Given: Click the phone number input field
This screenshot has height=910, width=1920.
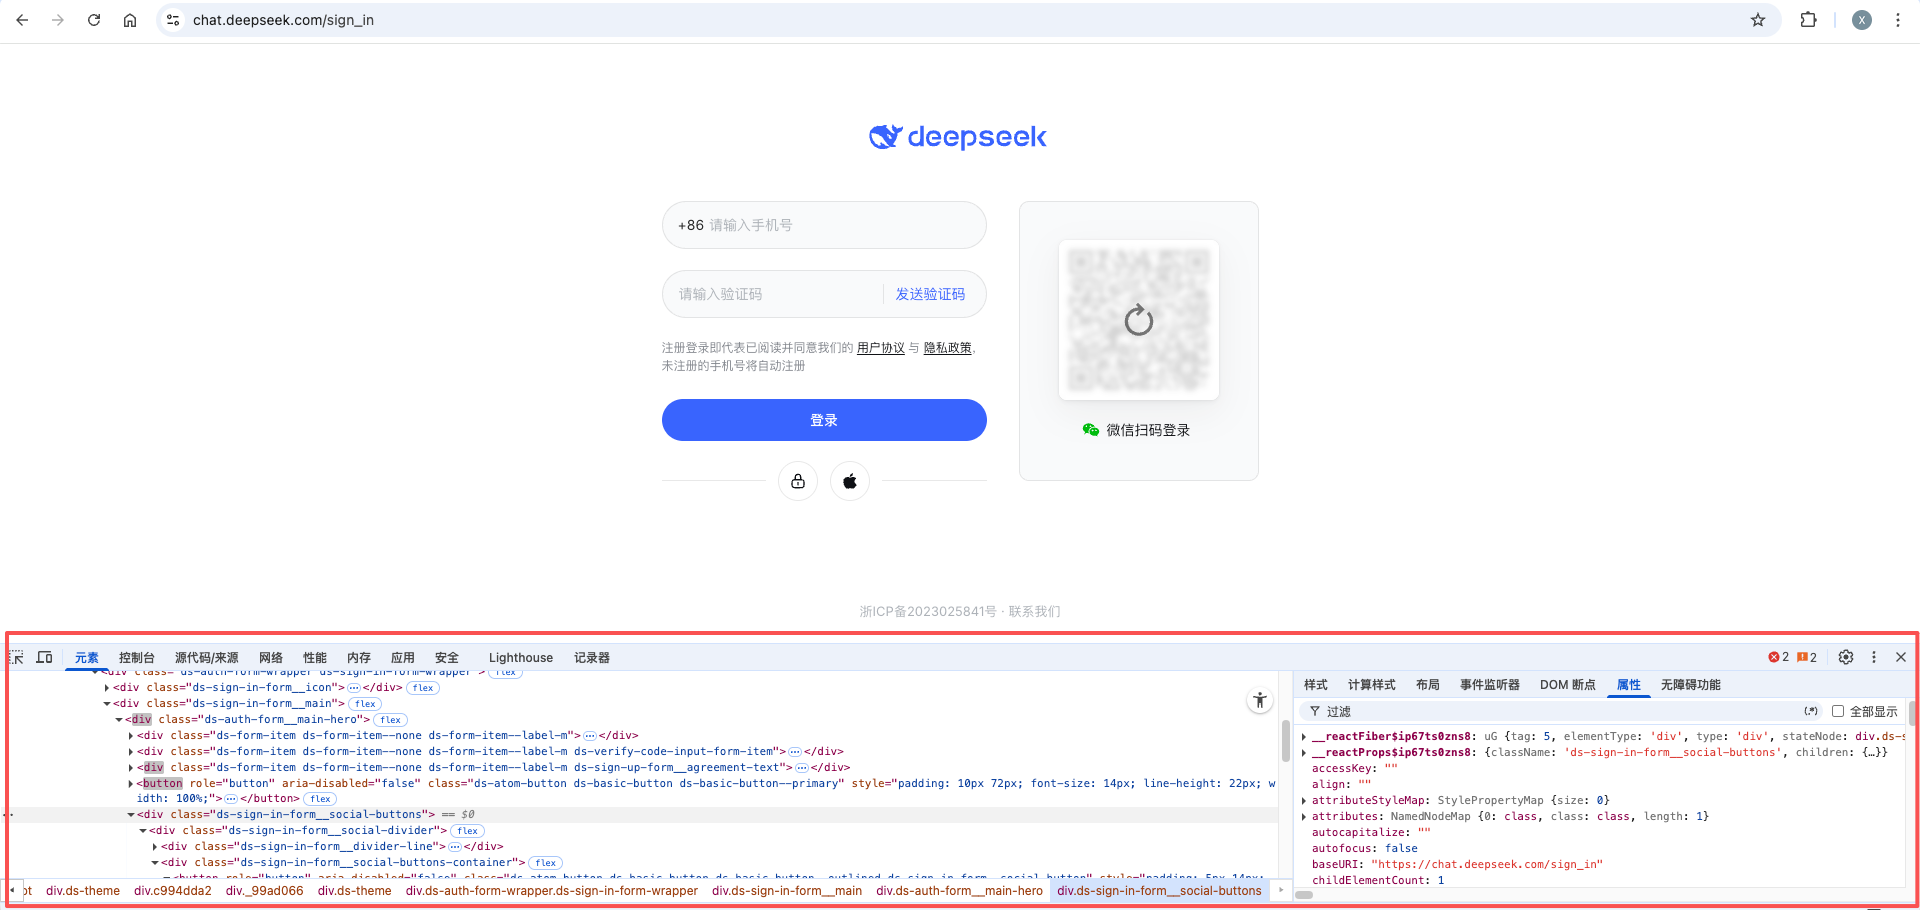Looking at the screenshot, I should pos(840,225).
